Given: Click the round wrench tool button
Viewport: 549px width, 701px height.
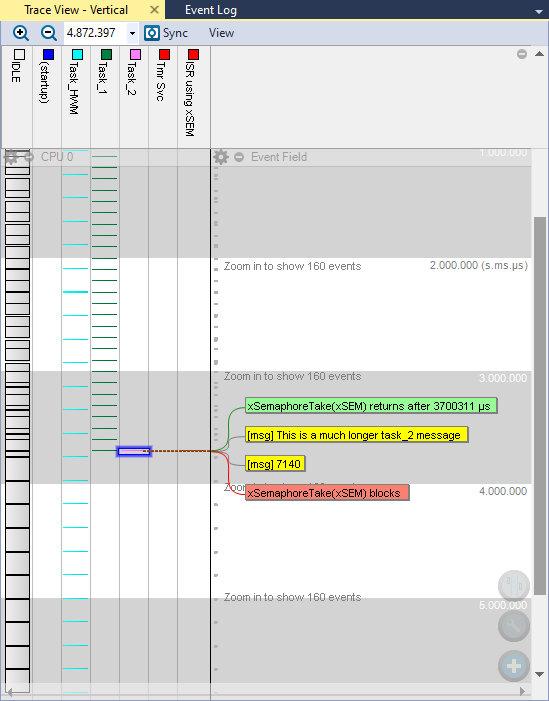Looking at the screenshot, I should click(514, 626).
